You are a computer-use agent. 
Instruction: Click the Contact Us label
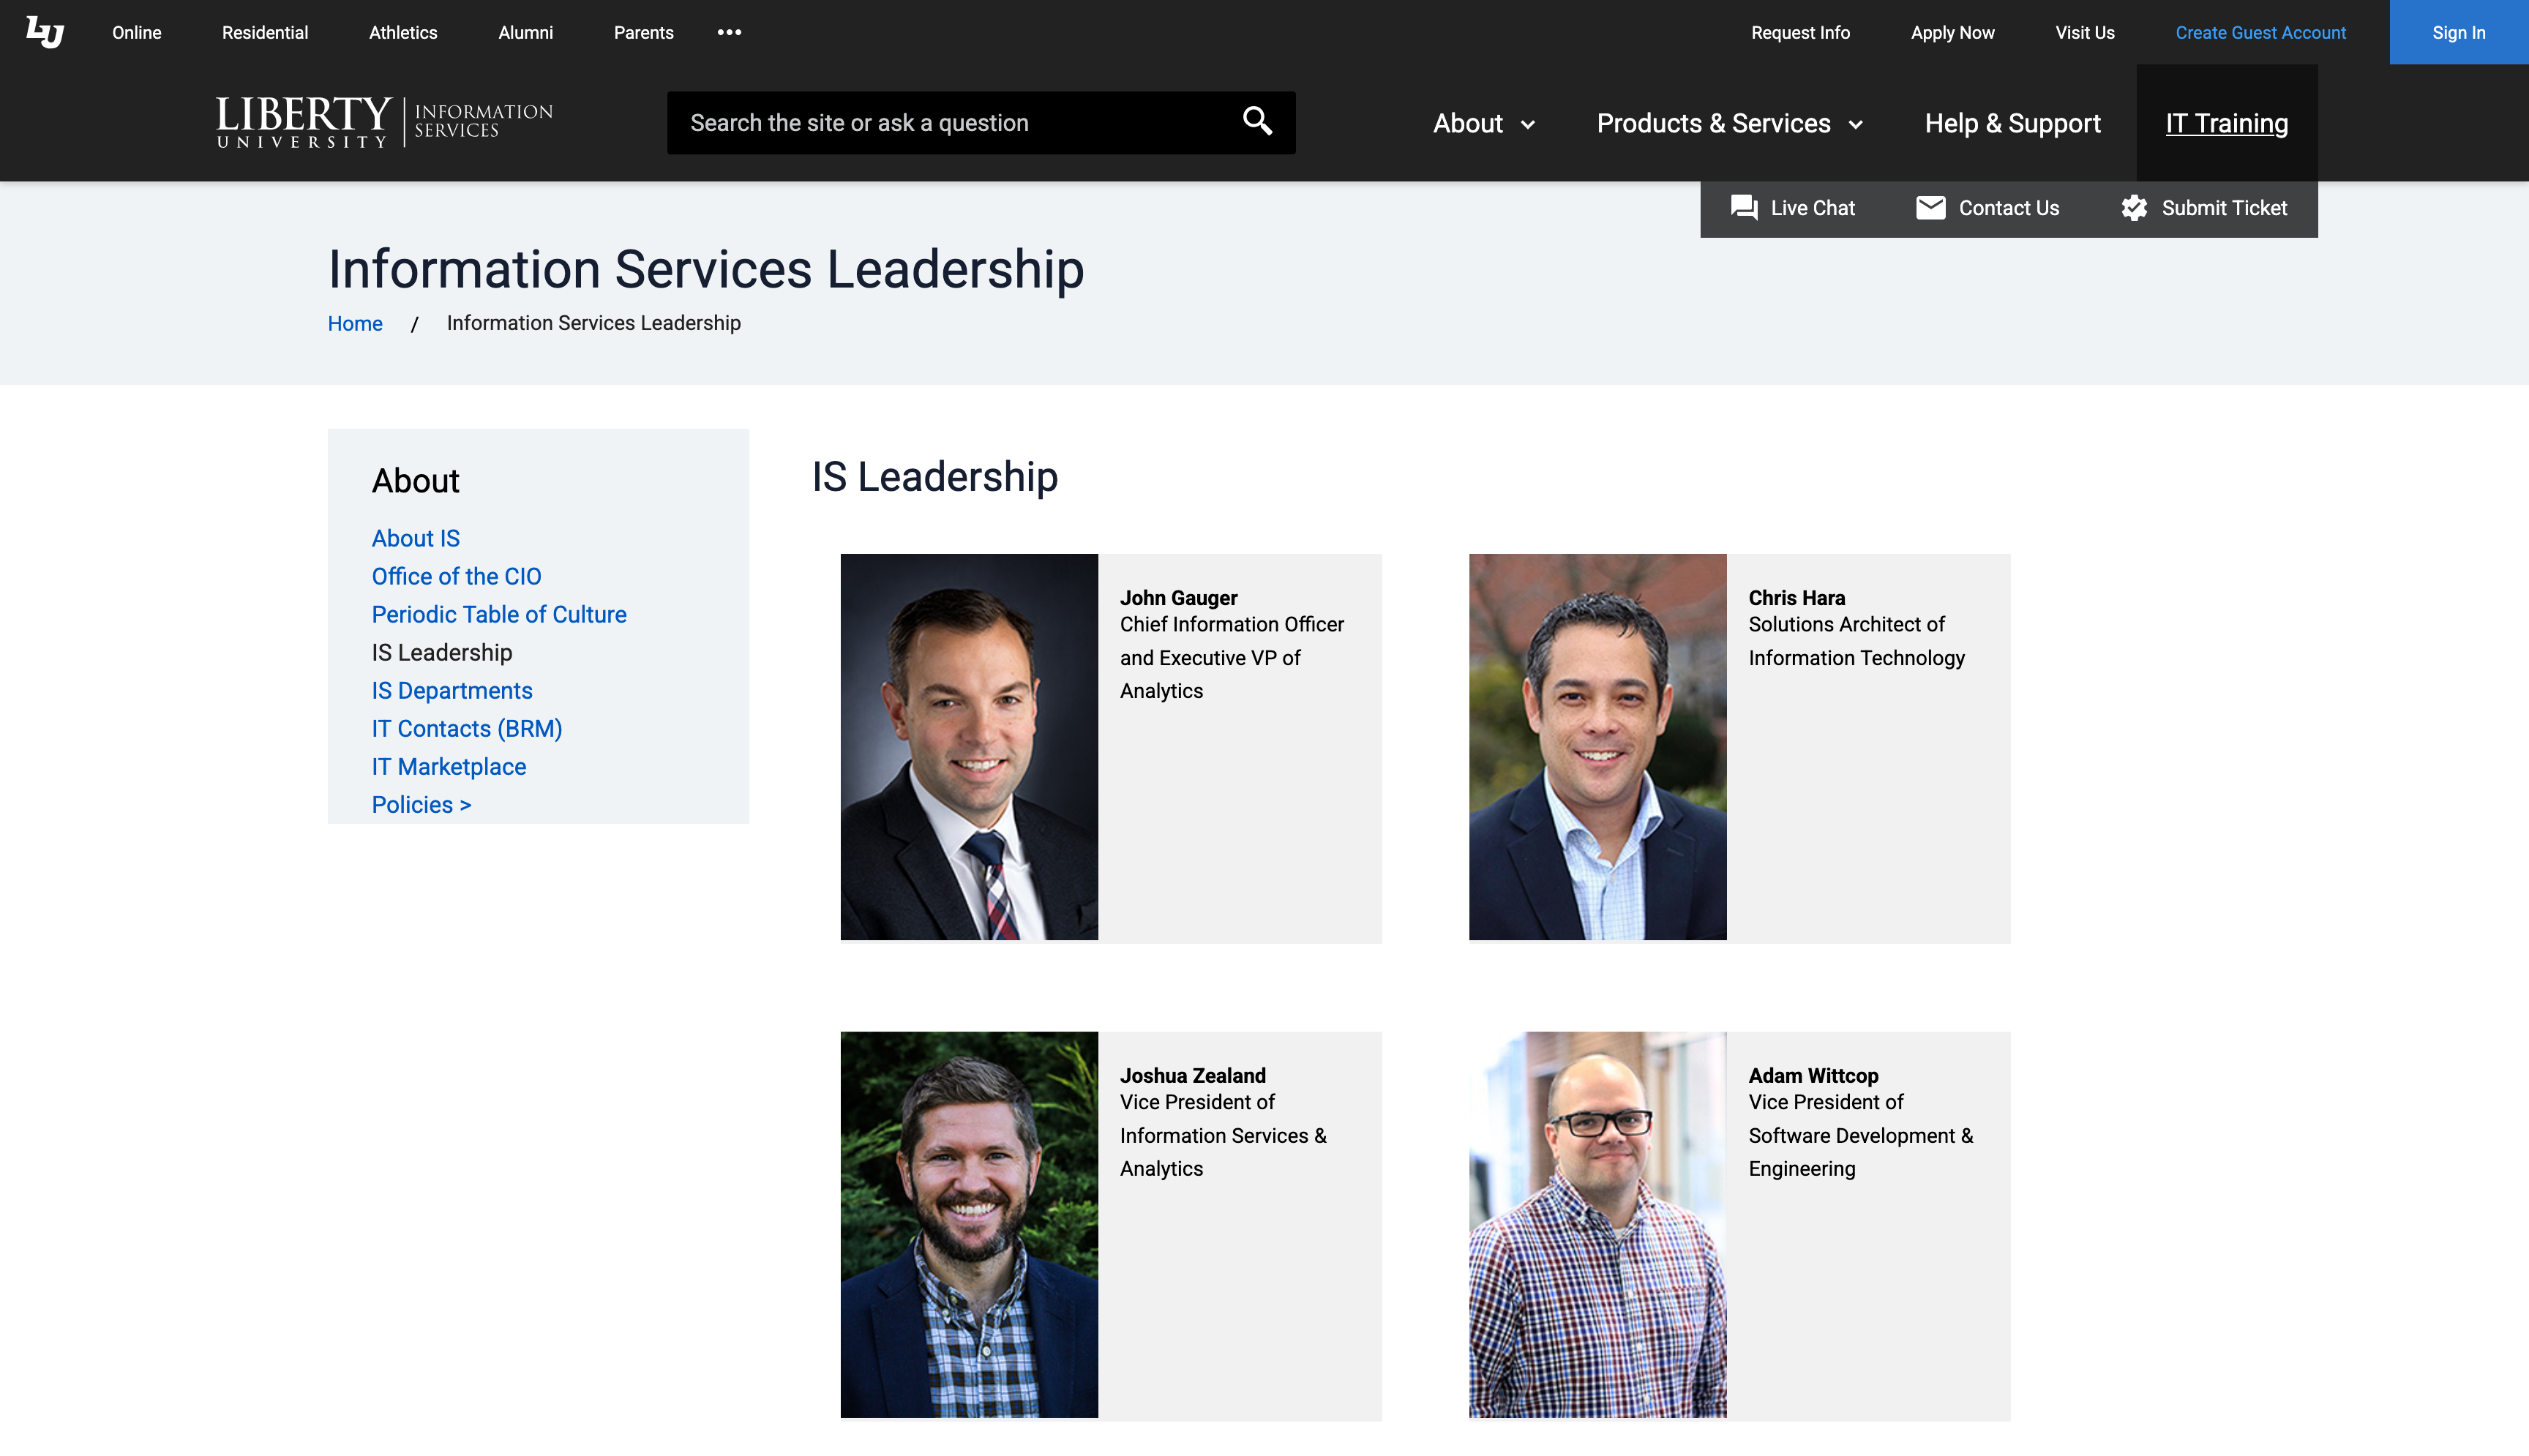click(x=2008, y=208)
